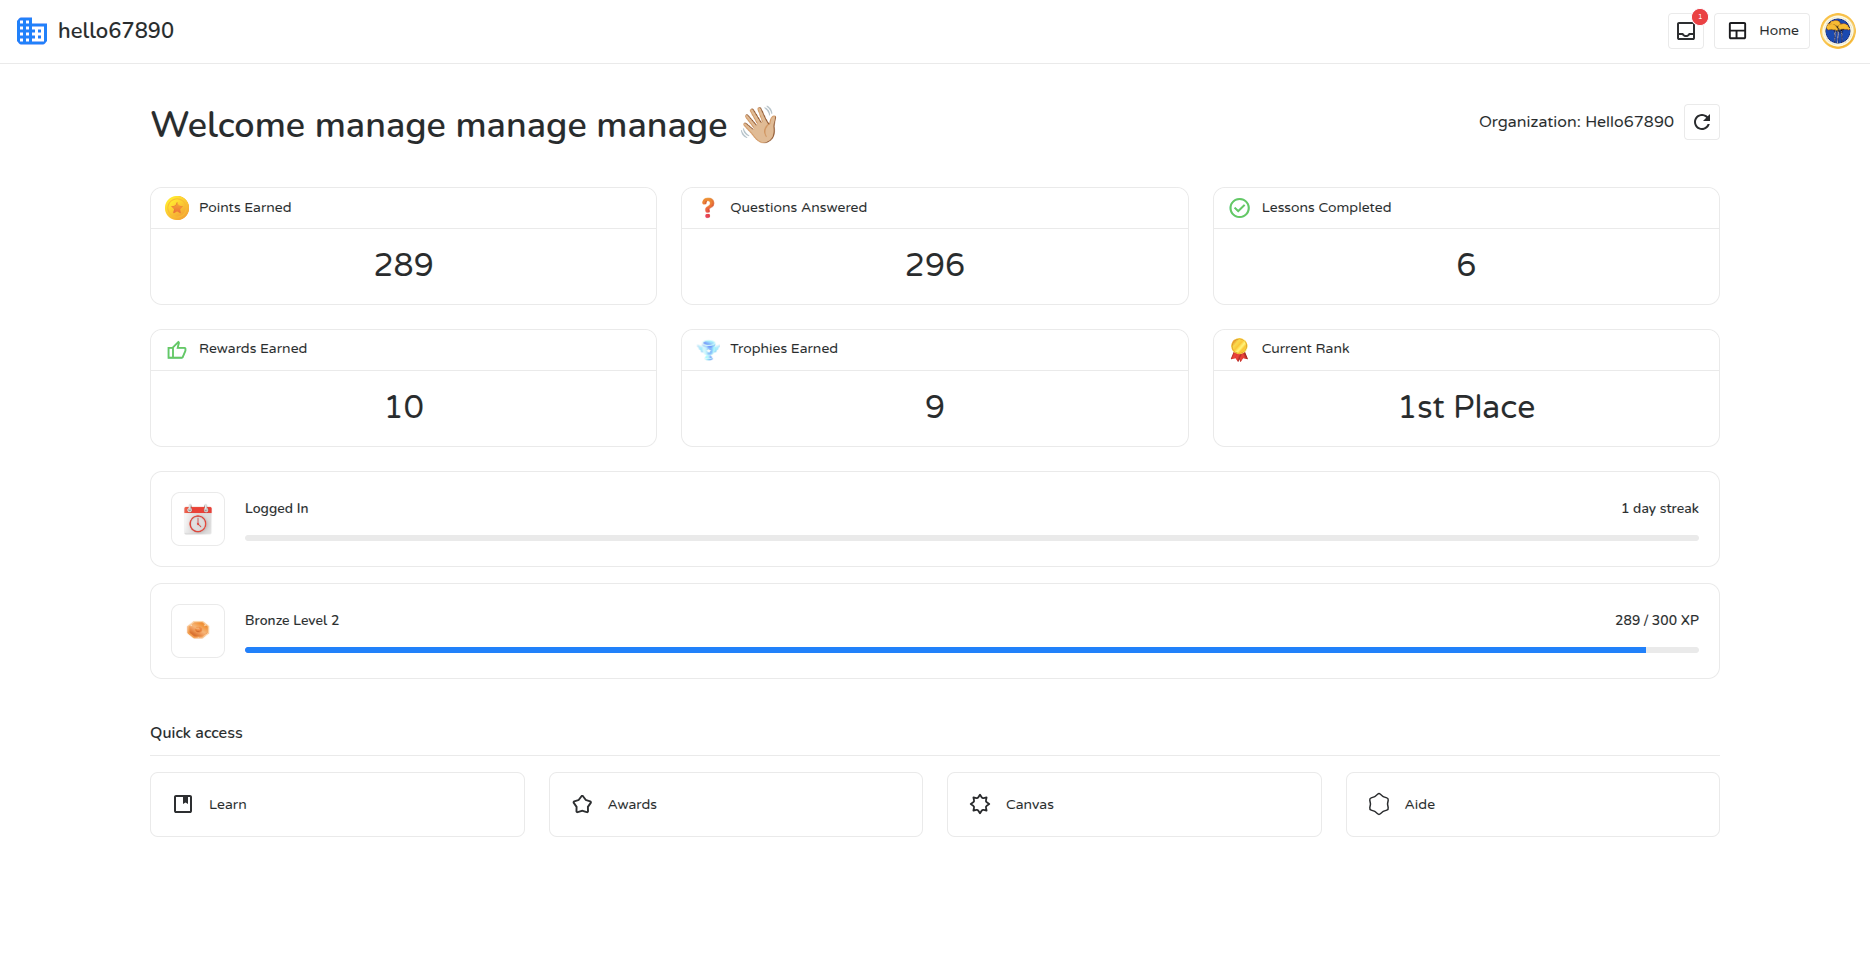Click the Current Rank medal icon

[x=1239, y=349]
